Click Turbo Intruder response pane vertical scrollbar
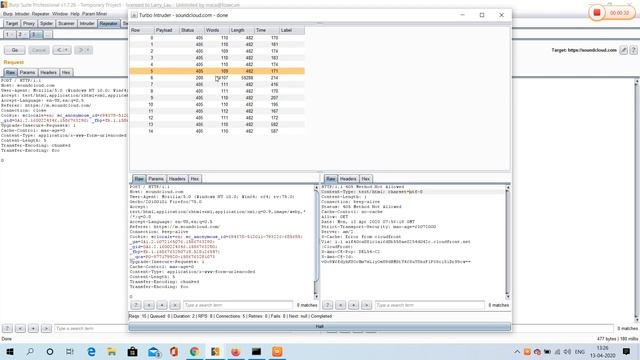This screenshot has height=360, width=640. (x=508, y=242)
